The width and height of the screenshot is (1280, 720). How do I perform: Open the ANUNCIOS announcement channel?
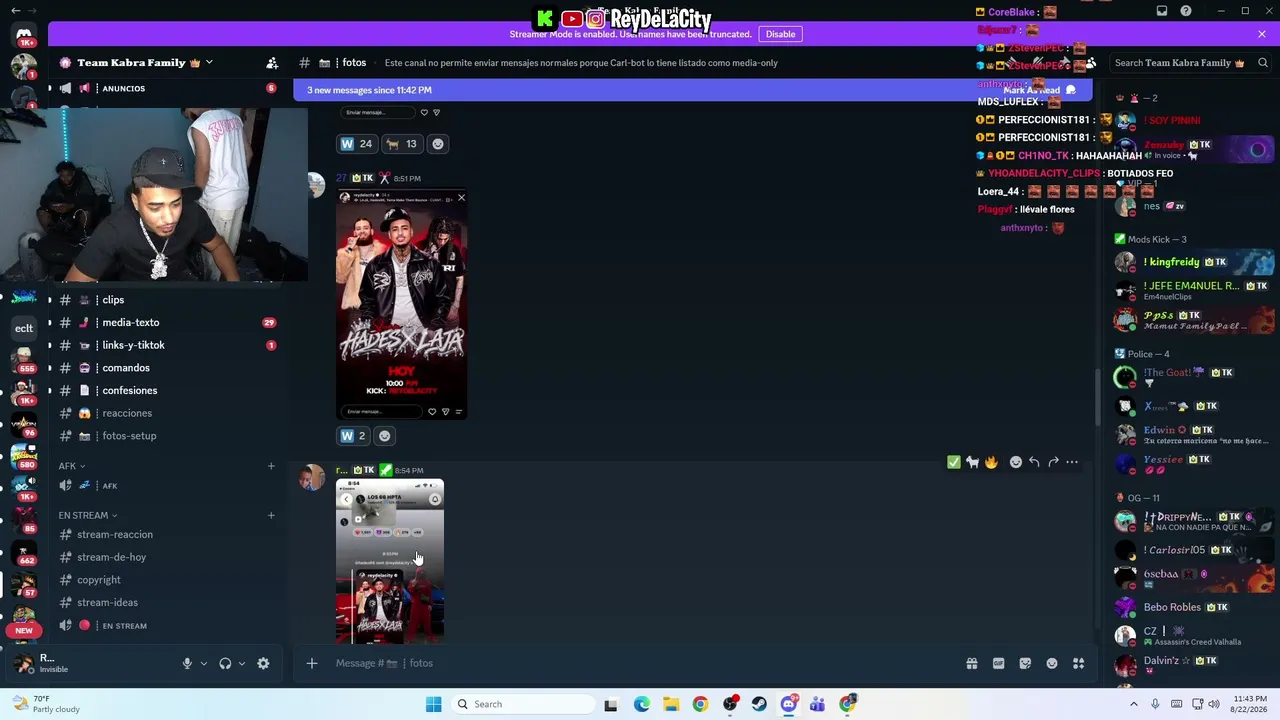coord(167,89)
